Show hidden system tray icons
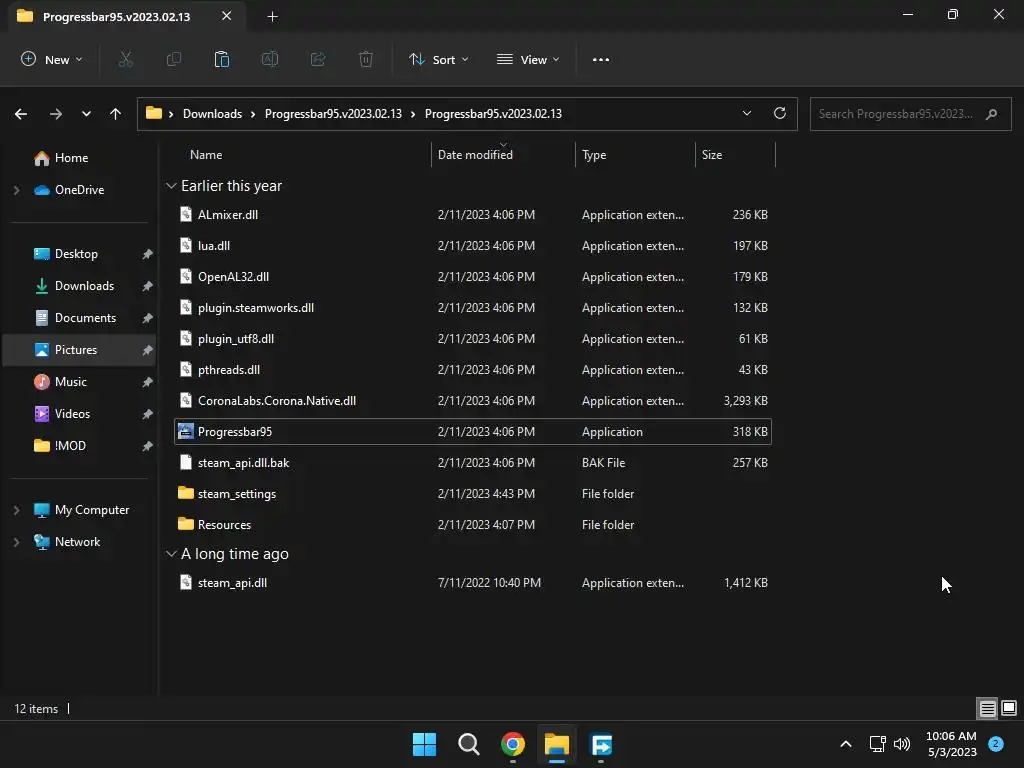The width and height of the screenshot is (1024, 768). pos(846,744)
